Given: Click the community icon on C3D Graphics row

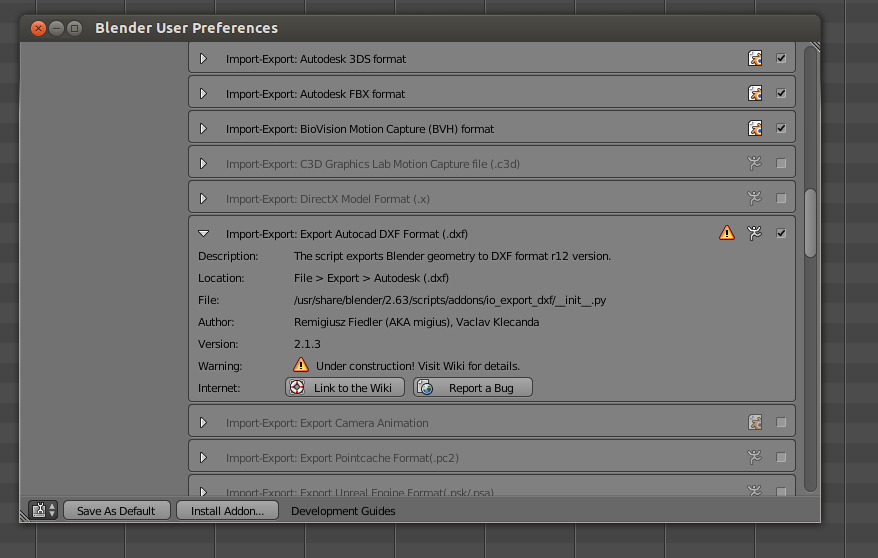Looking at the screenshot, I should click(x=755, y=164).
